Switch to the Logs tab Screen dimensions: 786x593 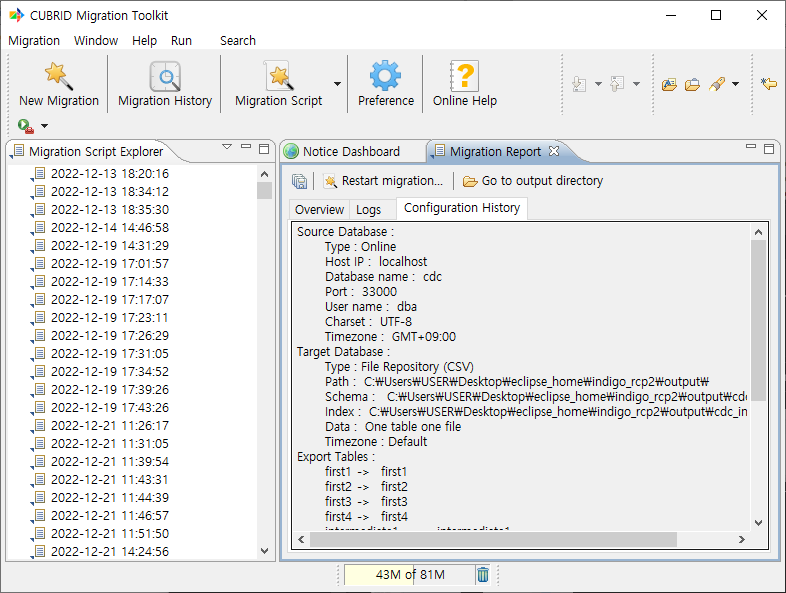pyautogui.click(x=368, y=210)
